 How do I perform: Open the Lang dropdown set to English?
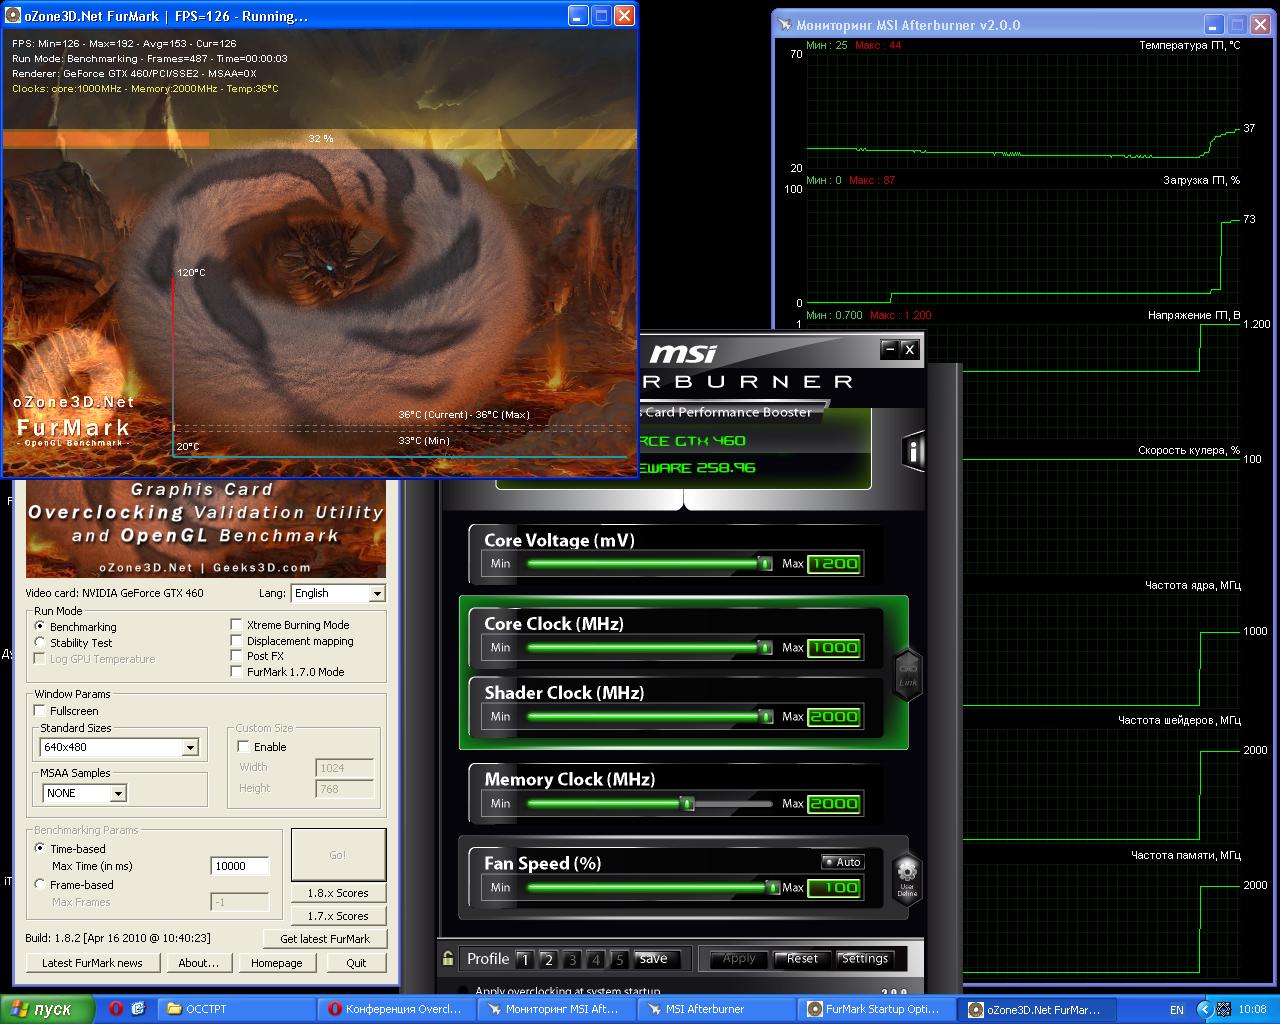click(337, 593)
